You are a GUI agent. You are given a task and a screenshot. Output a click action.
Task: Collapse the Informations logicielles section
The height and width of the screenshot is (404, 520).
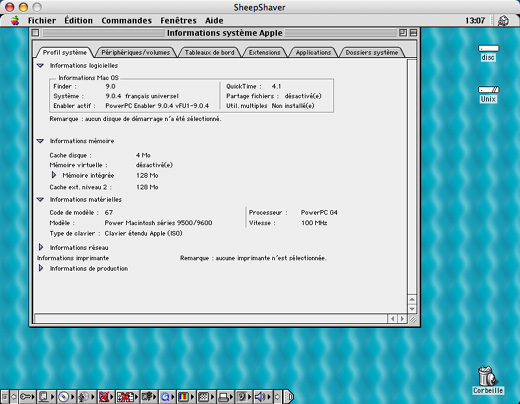[x=40, y=66]
